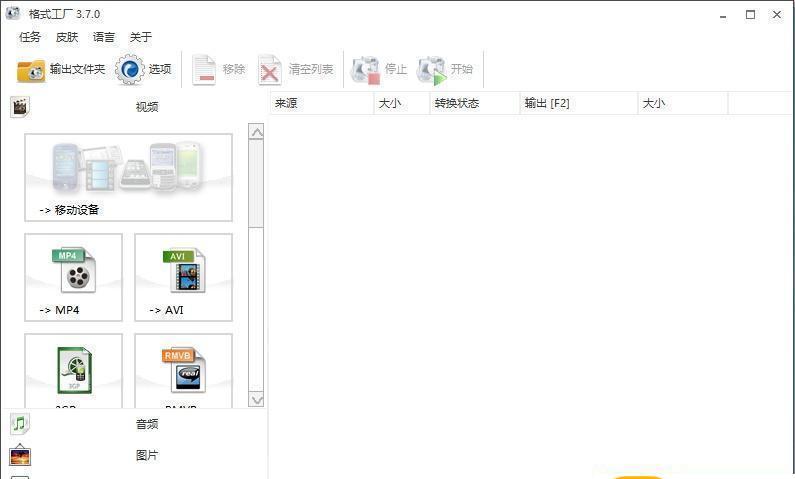The width and height of the screenshot is (795, 479).
Task: Click the 大小 header next to 来源
Action: [x=402, y=103]
